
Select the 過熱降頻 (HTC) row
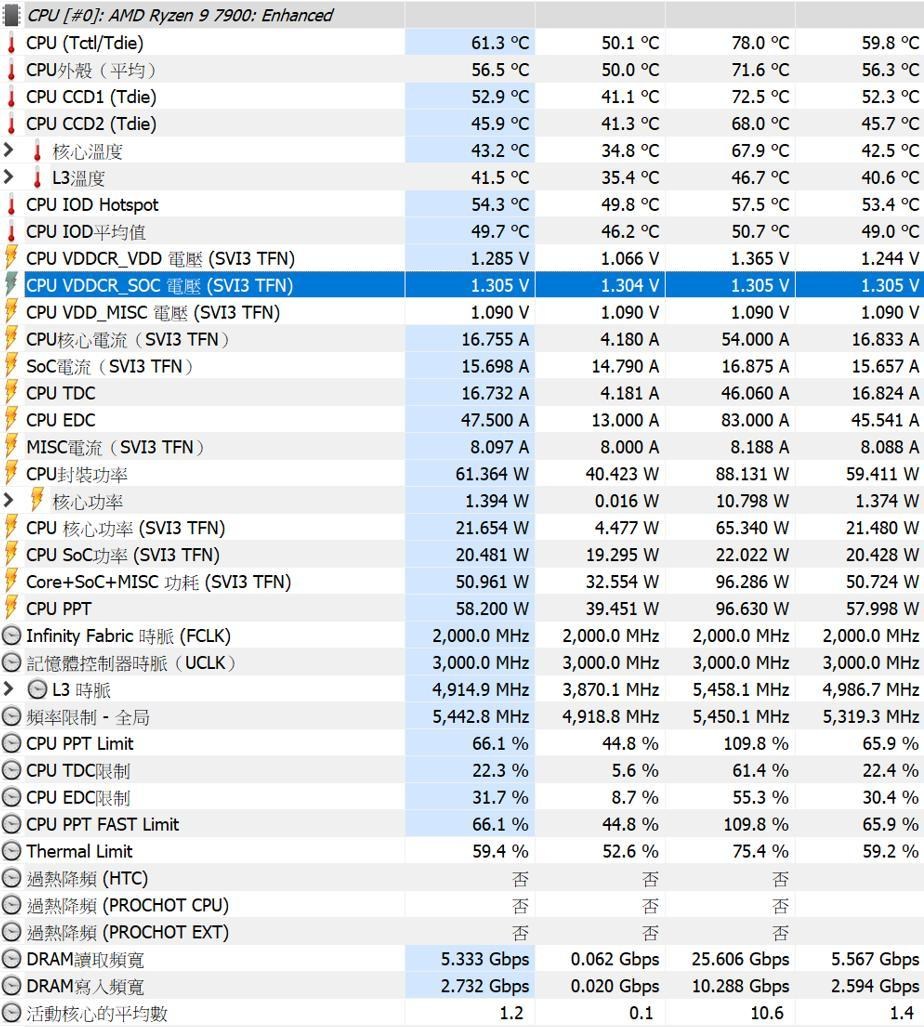tap(87, 879)
